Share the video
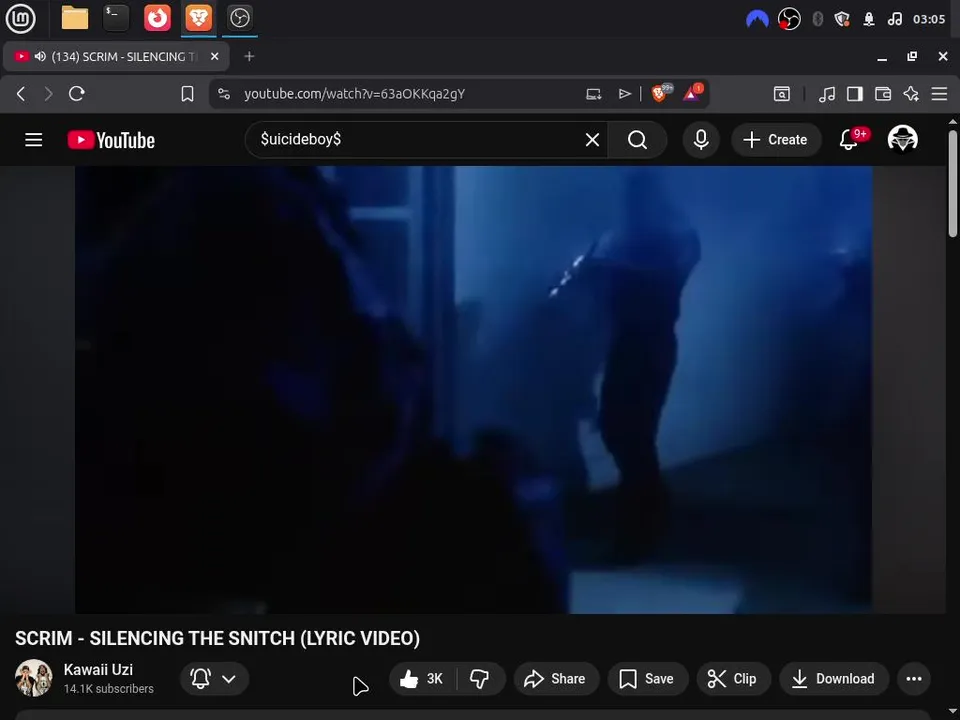The height and width of the screenshot is (720, 960). point(556,678)
